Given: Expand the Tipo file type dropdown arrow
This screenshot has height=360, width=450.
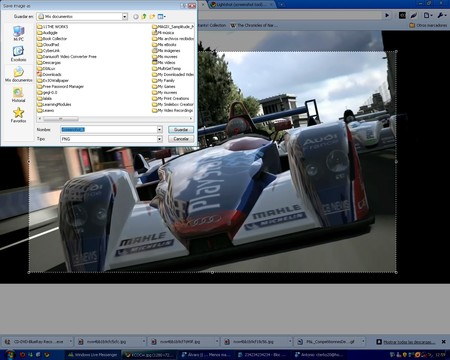Looking at the screenshot, I should (160, 139).
